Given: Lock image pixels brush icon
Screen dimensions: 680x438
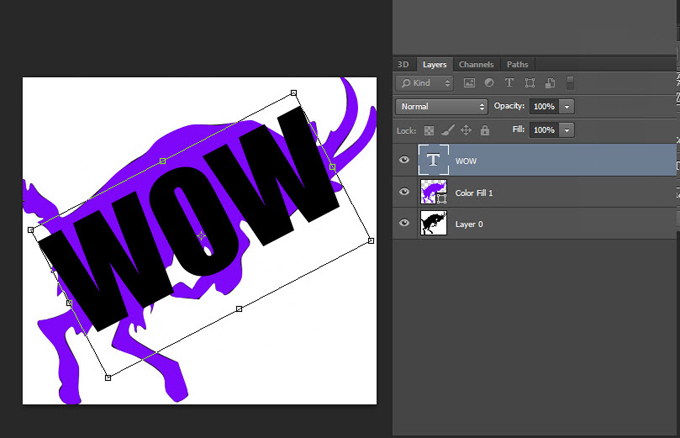Looking at the screenshot, I should 448,130.
